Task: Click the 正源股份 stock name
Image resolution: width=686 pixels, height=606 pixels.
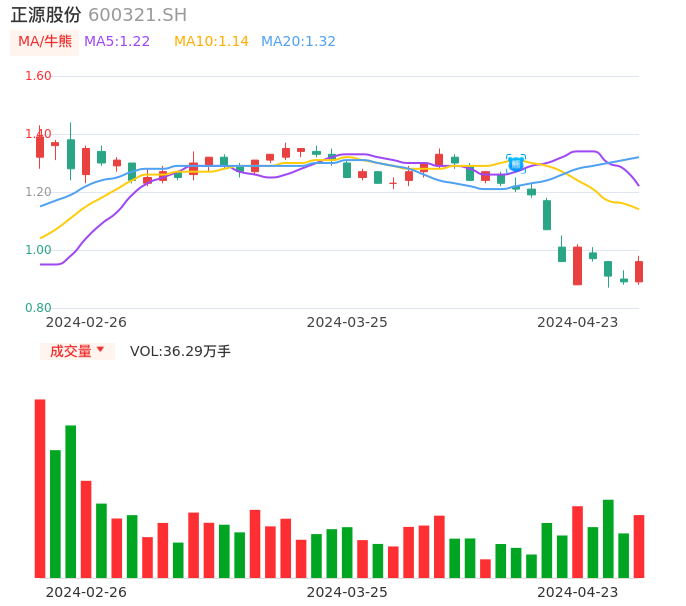Action: click(46, 15)
